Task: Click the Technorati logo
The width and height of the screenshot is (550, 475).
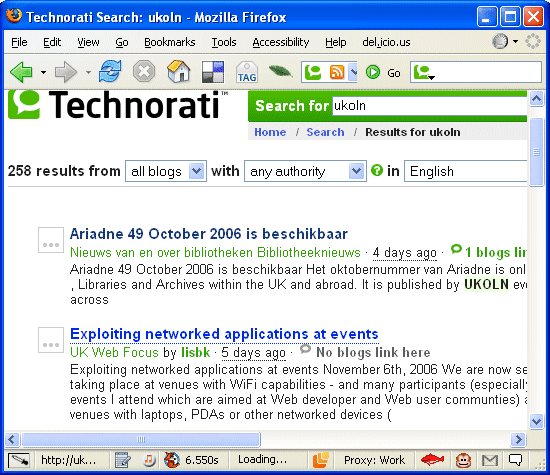Action: (x=118, y=104)
